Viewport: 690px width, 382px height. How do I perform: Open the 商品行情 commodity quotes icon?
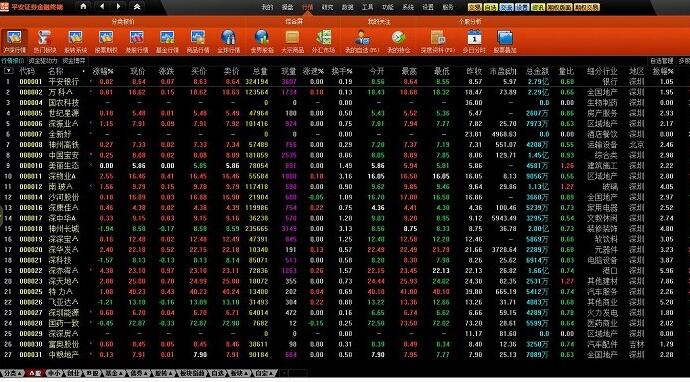(198, 41)
